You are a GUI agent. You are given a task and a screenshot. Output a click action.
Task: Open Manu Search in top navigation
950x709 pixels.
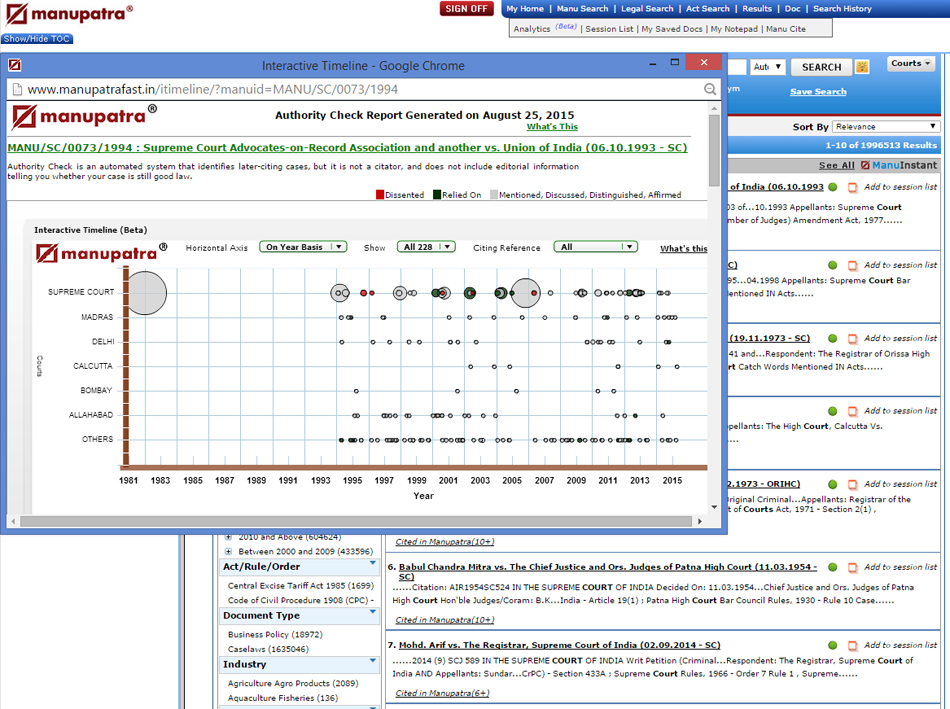tap(582, 8)
